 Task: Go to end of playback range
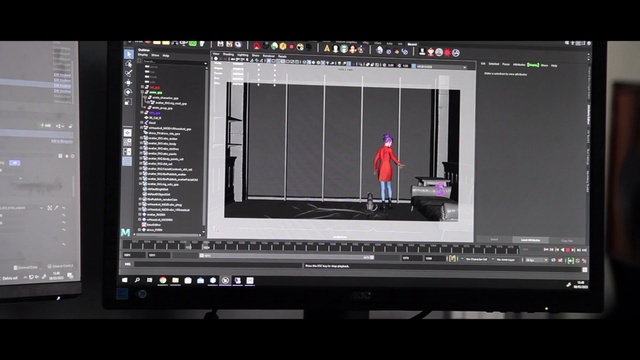click(584, 250)
